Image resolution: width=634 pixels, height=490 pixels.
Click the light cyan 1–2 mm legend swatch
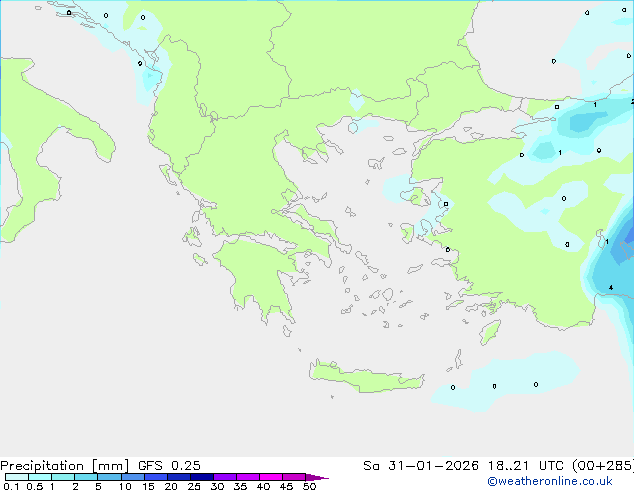pyautogui.click(x=62, y=477)
